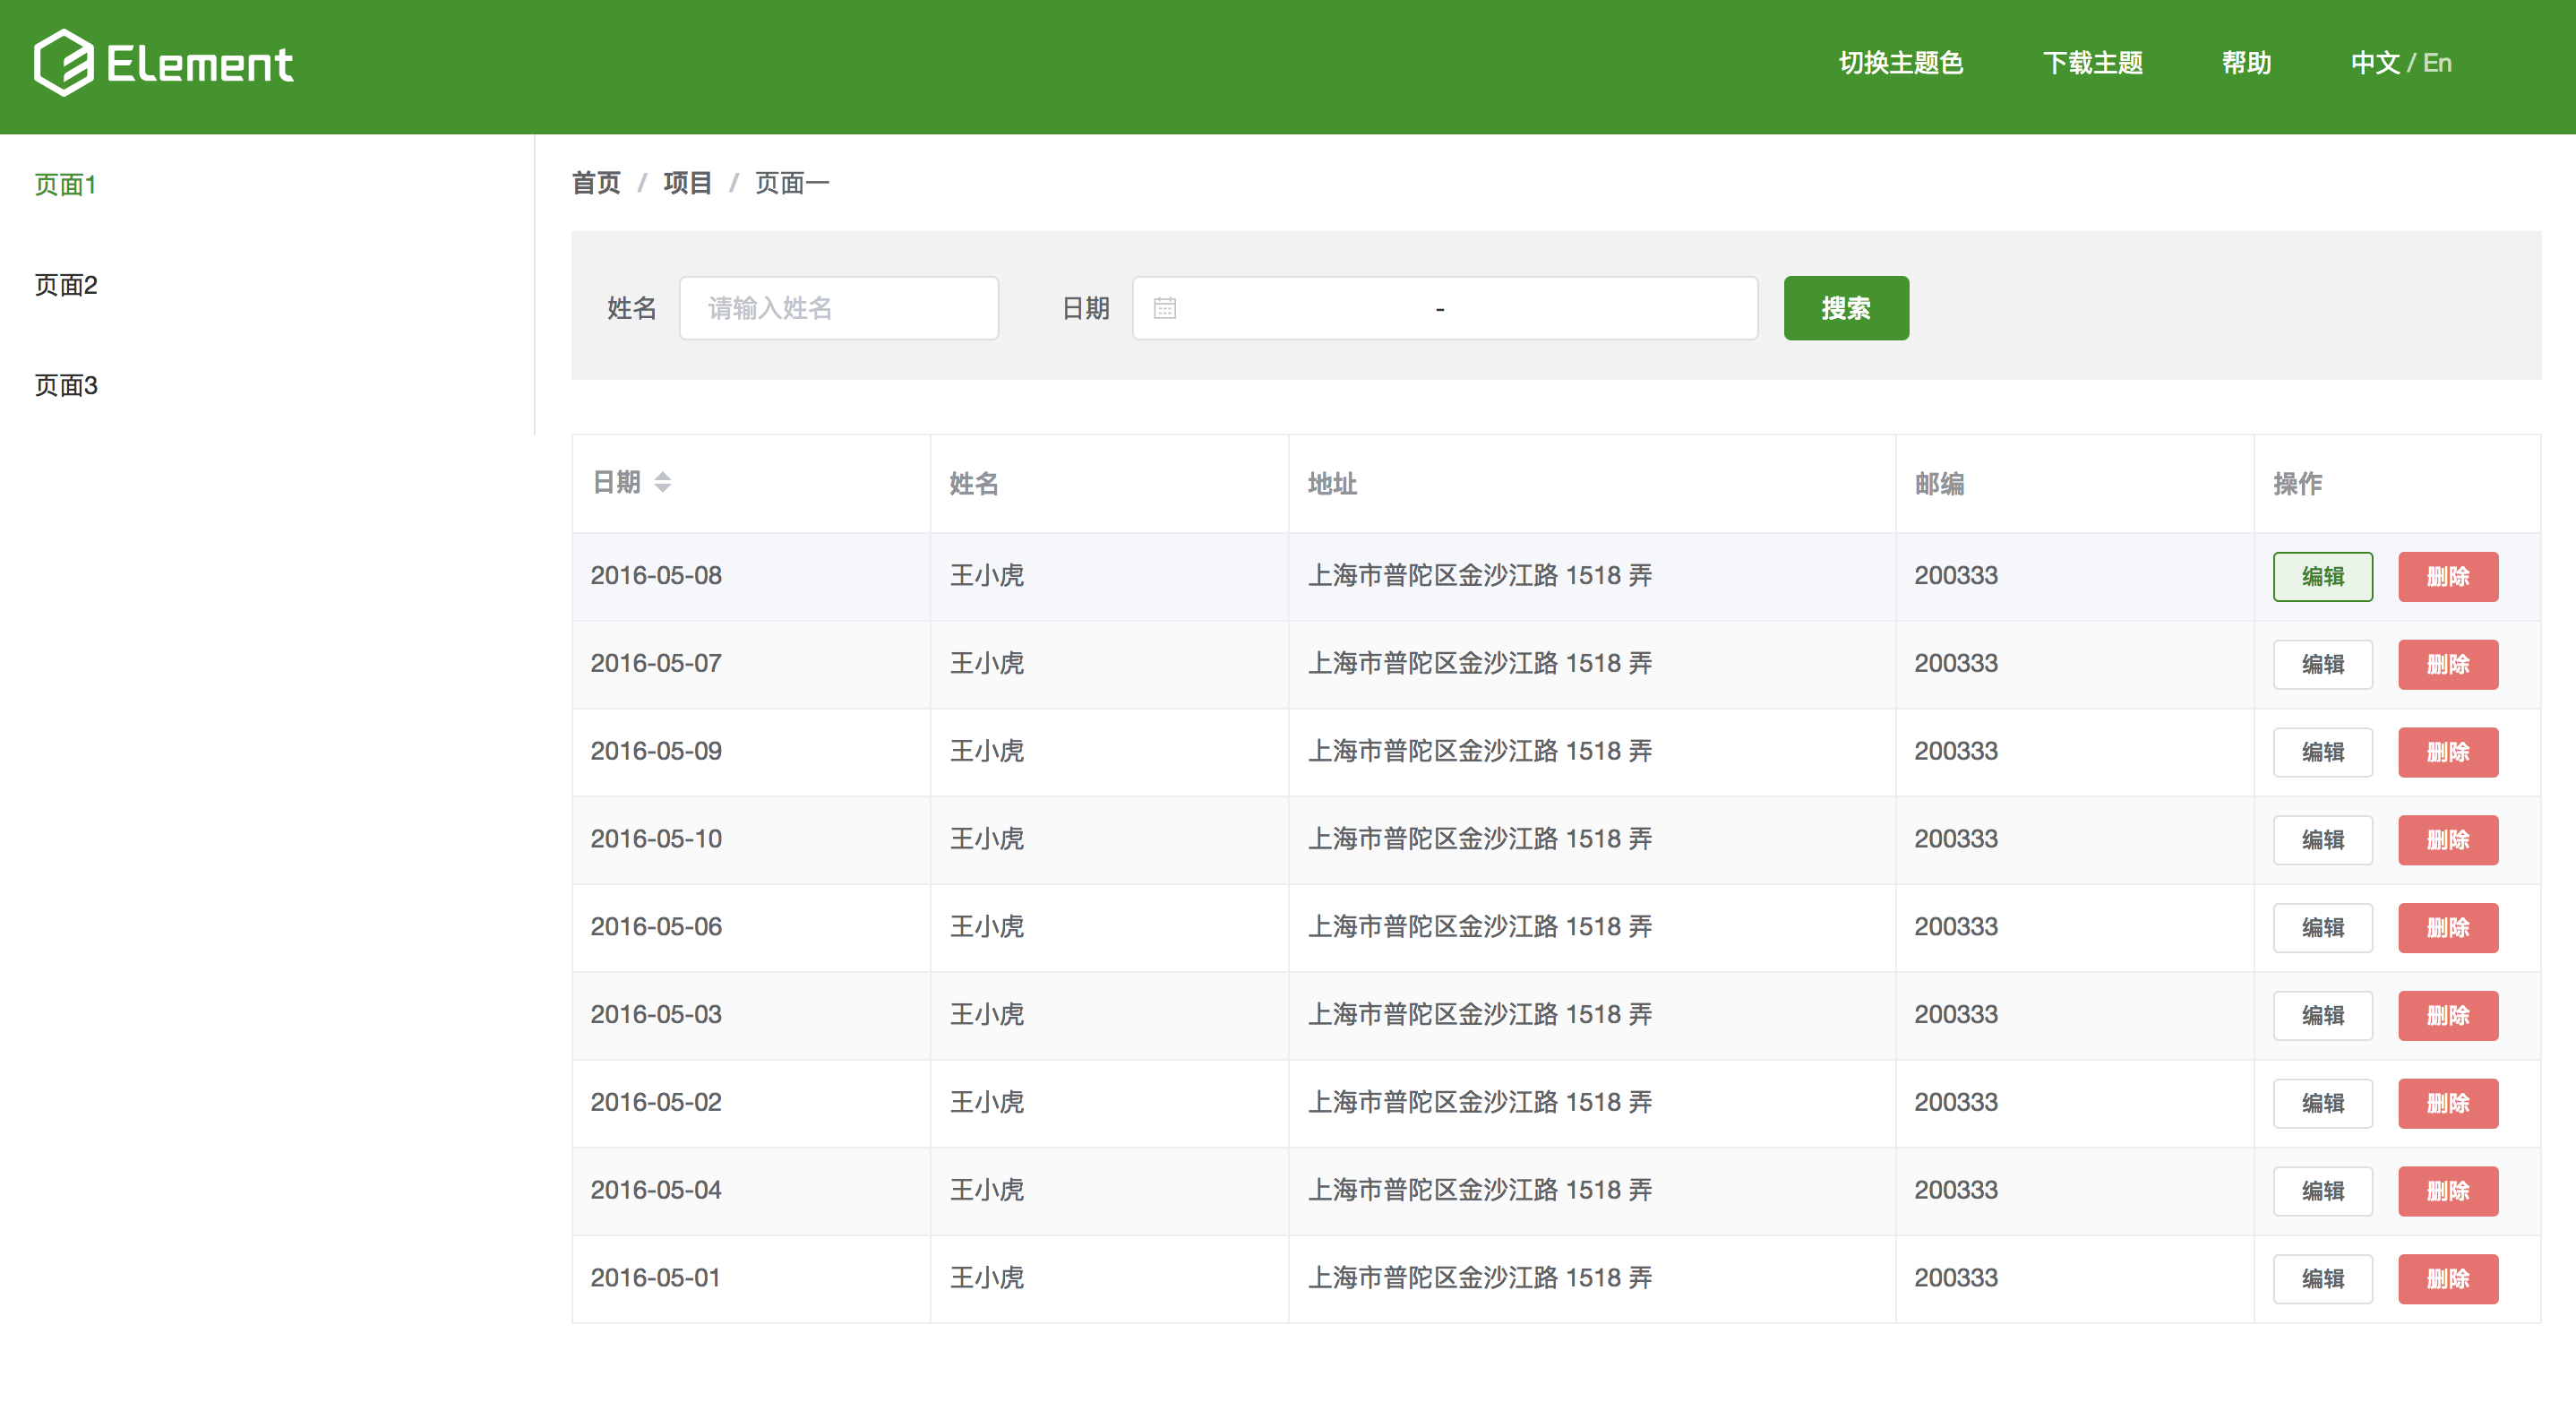This screenshot has height=1428, width=2576.
Task: Click the calendar icon in date field
Action: pos(1164,308)
